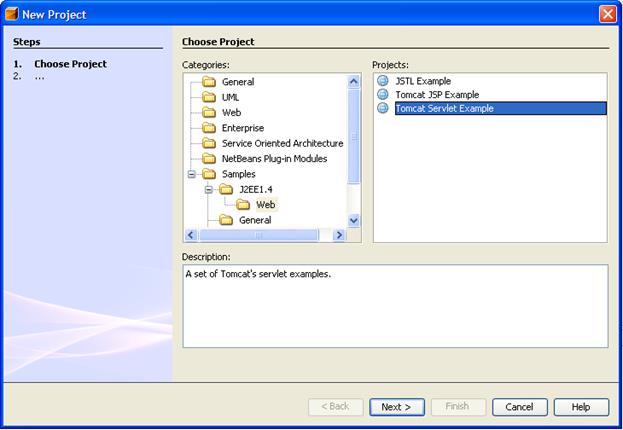Open Help for the wizard
The image size is (623, 430).
pos(581,407)
